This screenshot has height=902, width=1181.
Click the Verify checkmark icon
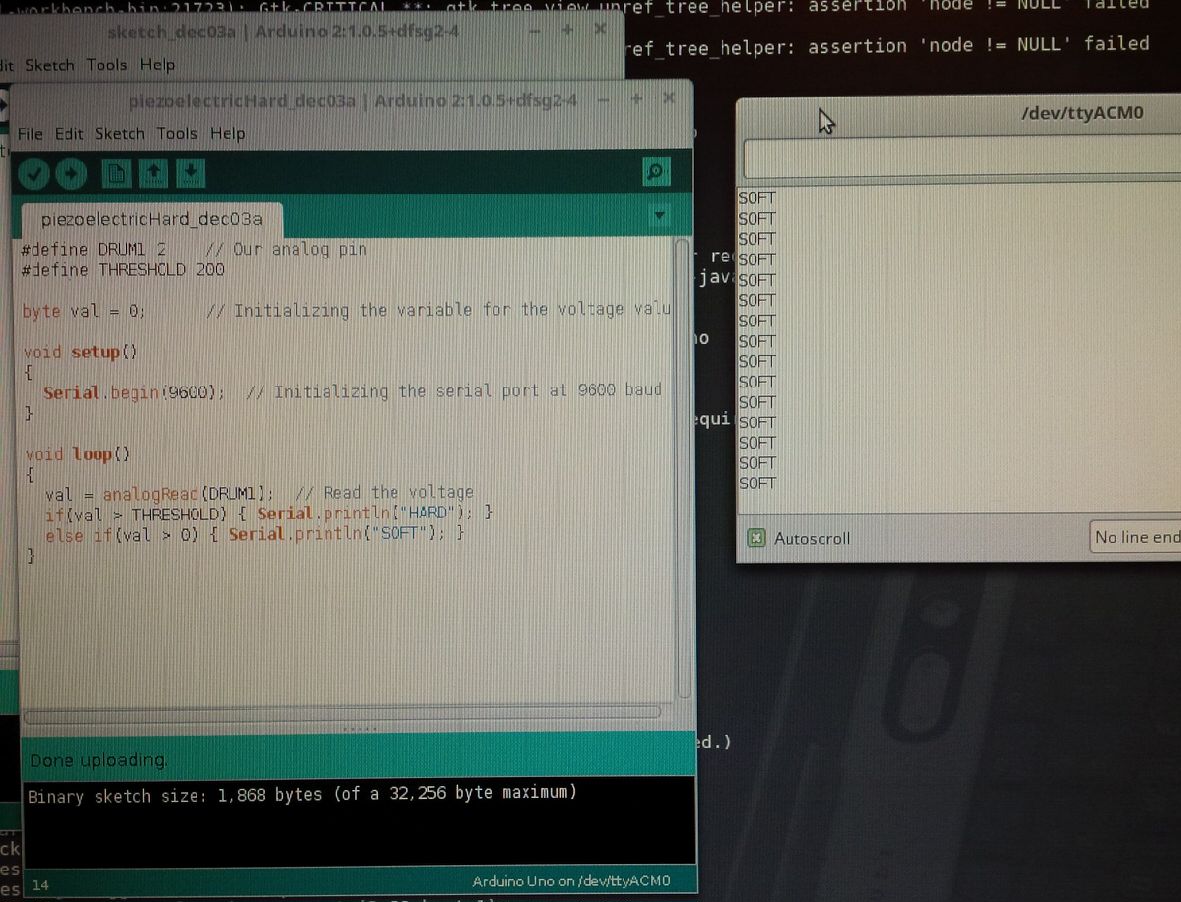coord(33,173)
